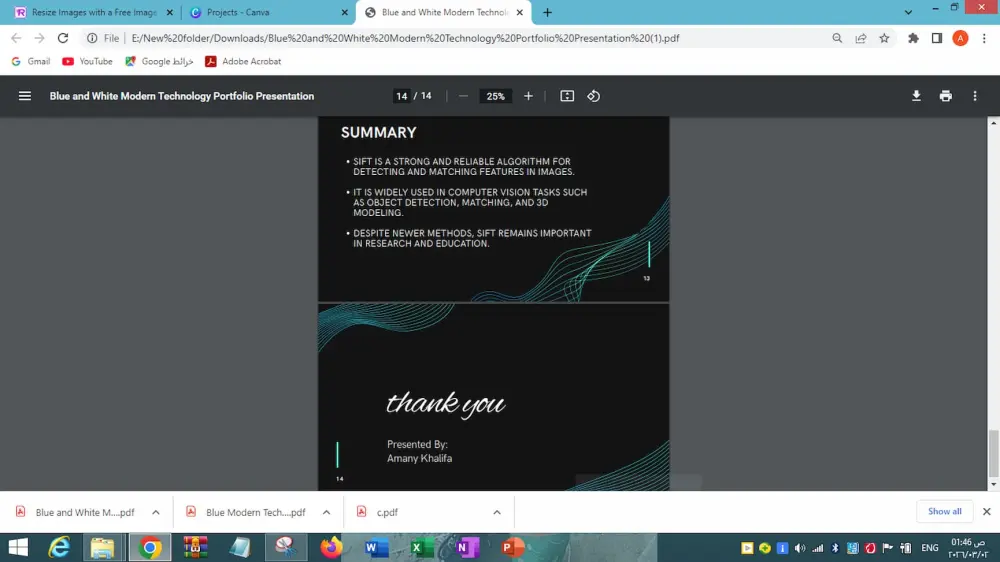Open Windows Start menu
The width and height of the screenshot is (1000, 562).
click(18, 547)
